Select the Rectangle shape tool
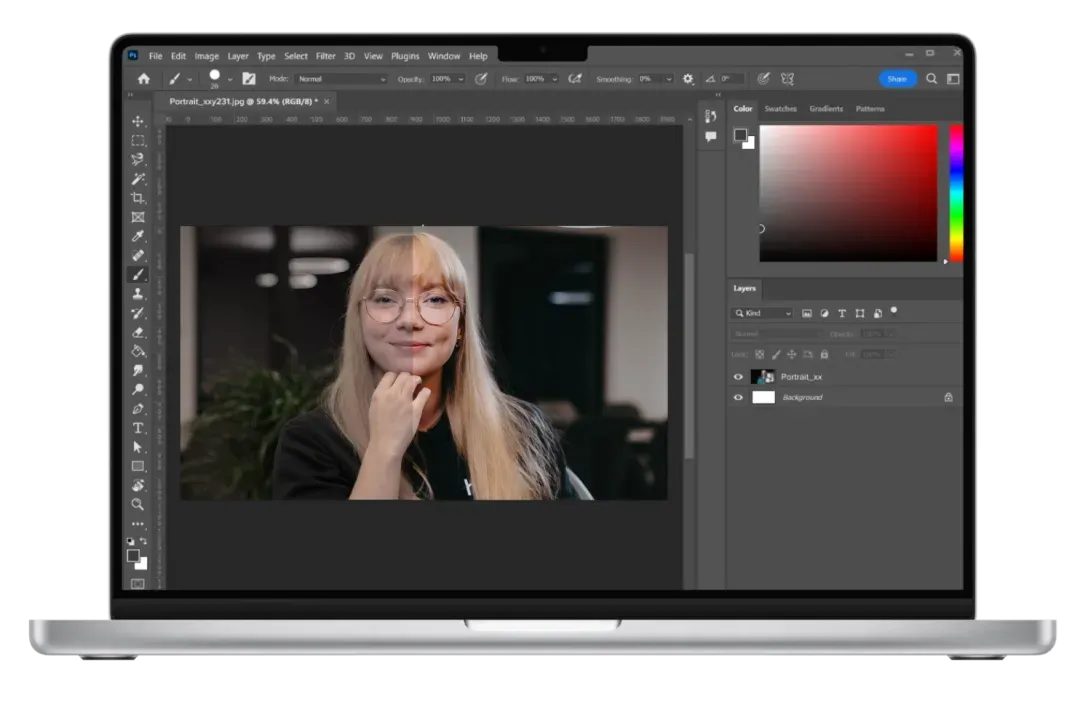 tap(138, 466)
